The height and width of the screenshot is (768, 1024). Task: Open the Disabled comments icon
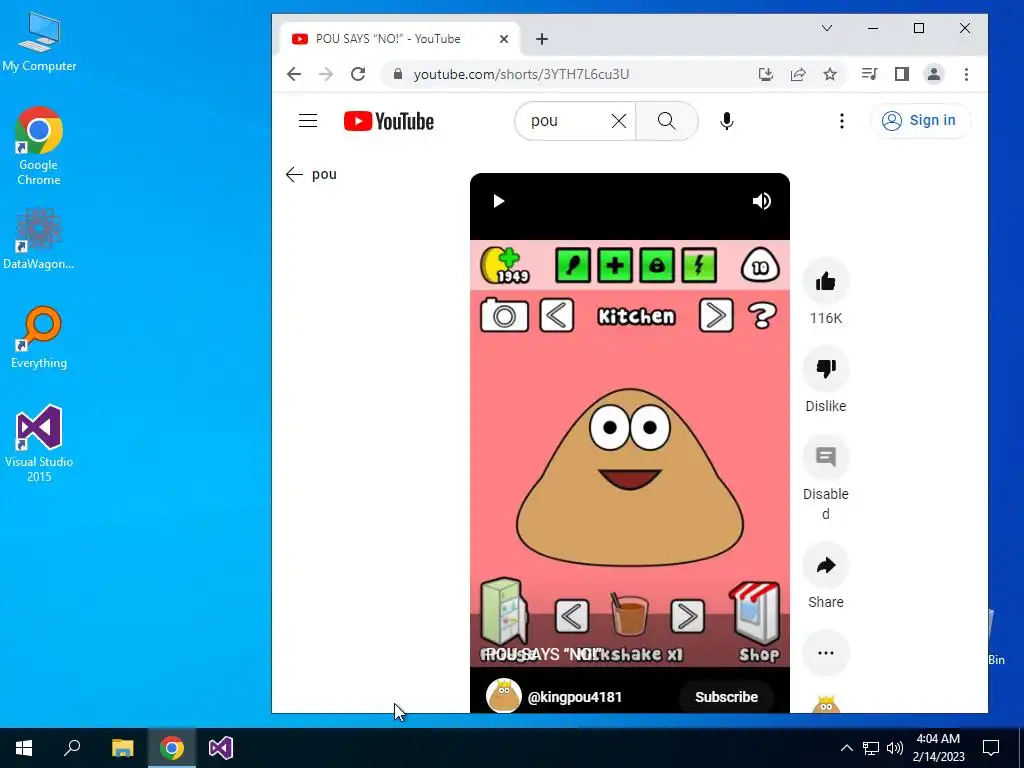(x=825, y=457)
